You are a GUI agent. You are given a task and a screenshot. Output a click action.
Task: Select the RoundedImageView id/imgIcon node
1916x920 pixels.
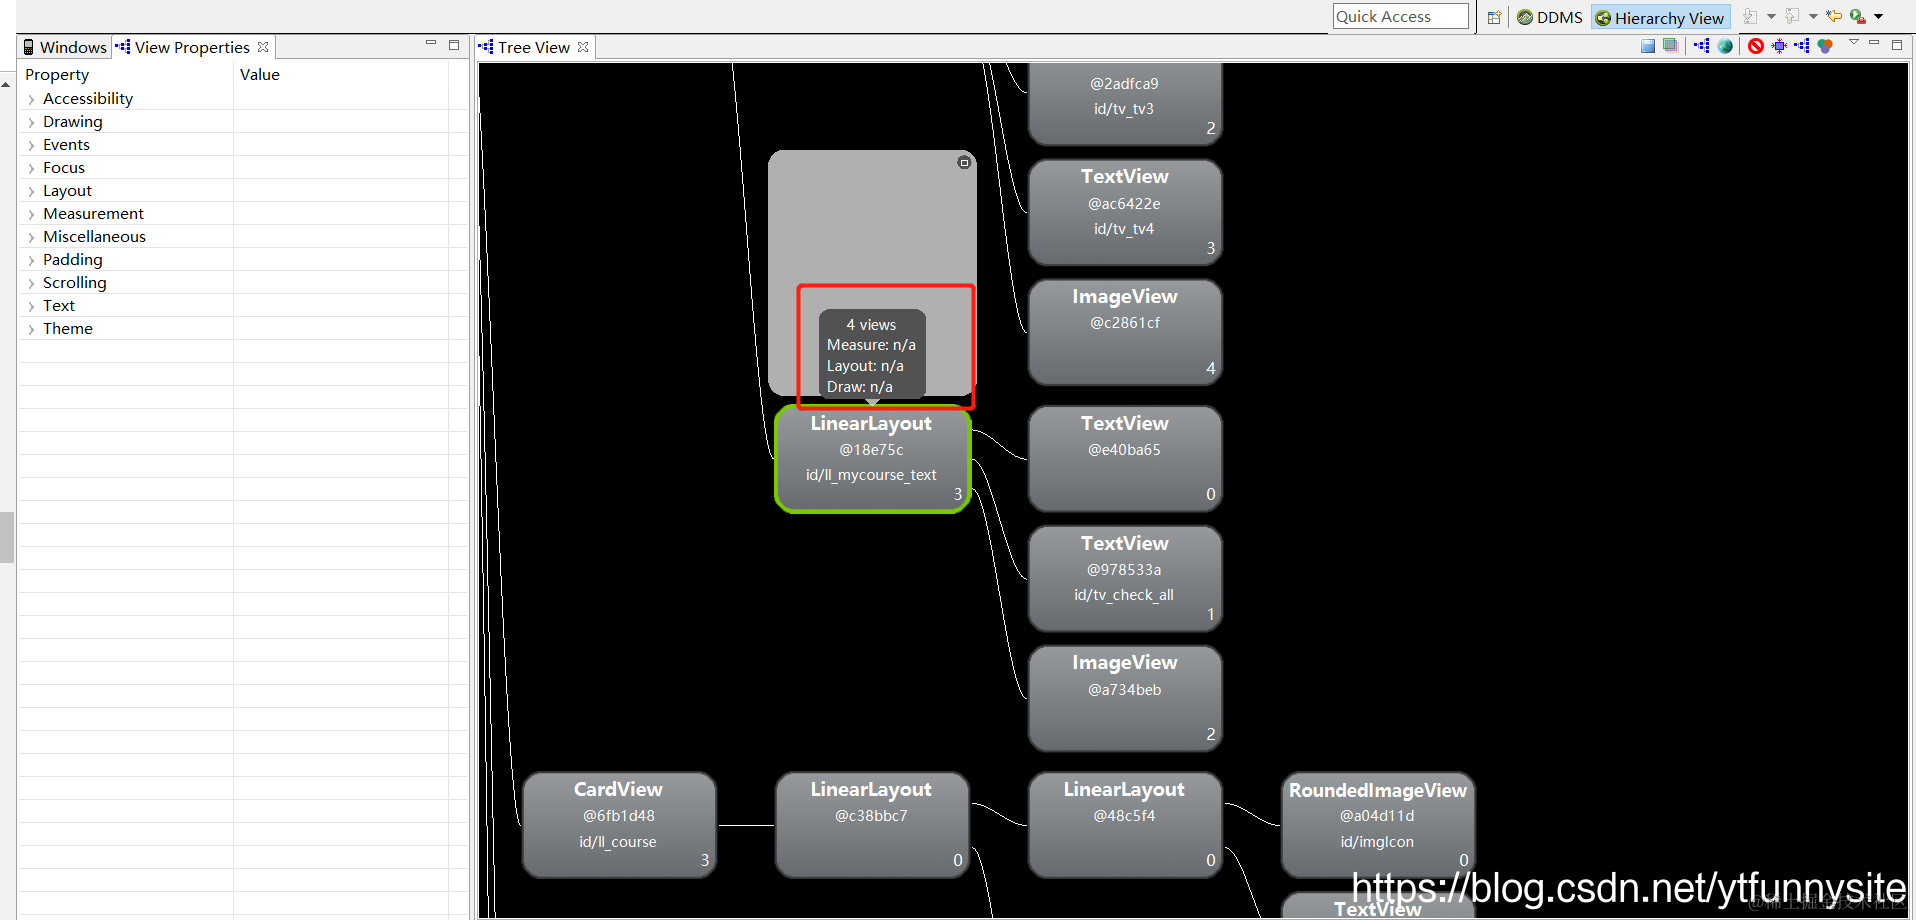click(x=1378, y=825)
